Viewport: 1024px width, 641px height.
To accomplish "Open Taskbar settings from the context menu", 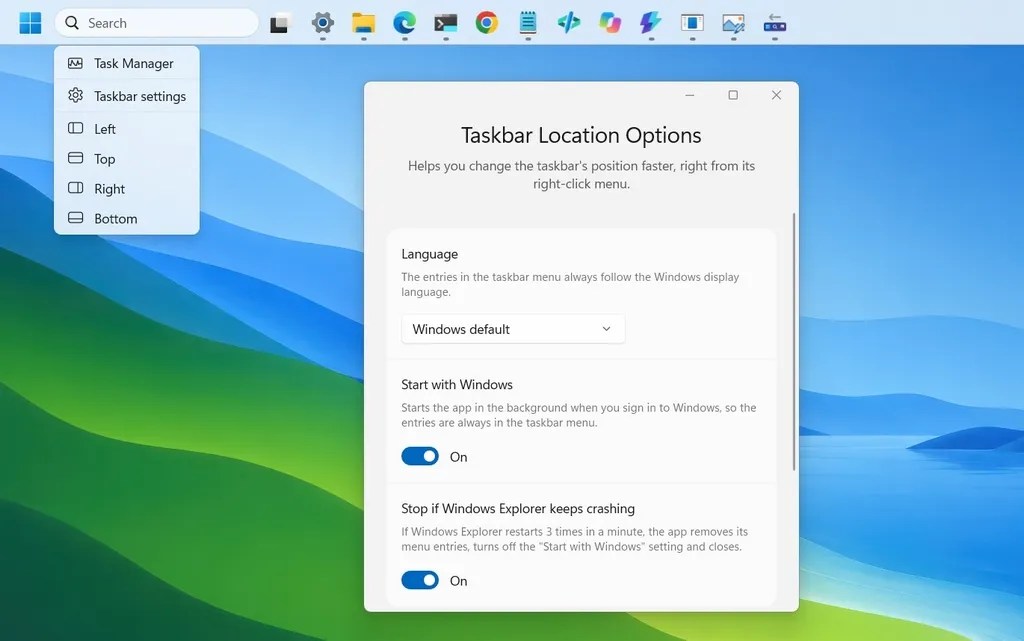I will click(127, 96).
